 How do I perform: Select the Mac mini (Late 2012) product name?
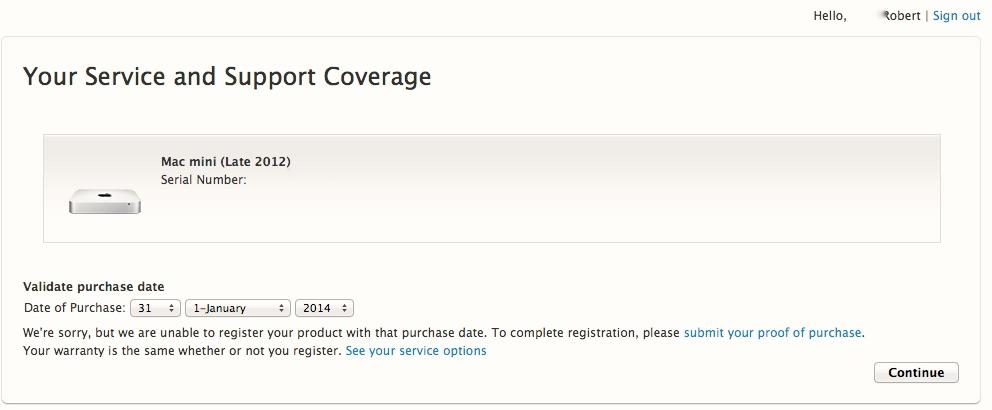pyautogui.click(x=226, y=162)
